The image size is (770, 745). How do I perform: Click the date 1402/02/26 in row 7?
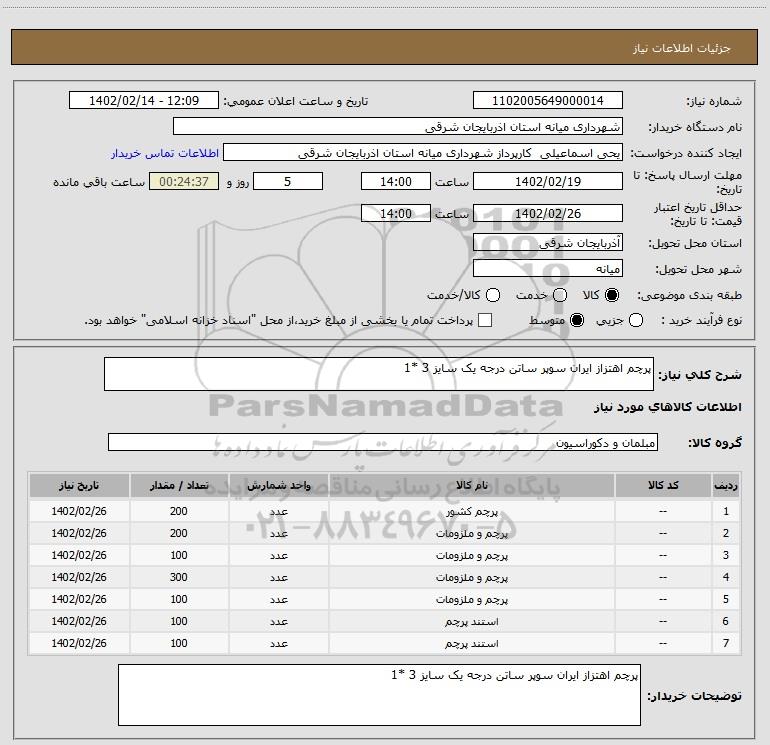click(79, 643)
